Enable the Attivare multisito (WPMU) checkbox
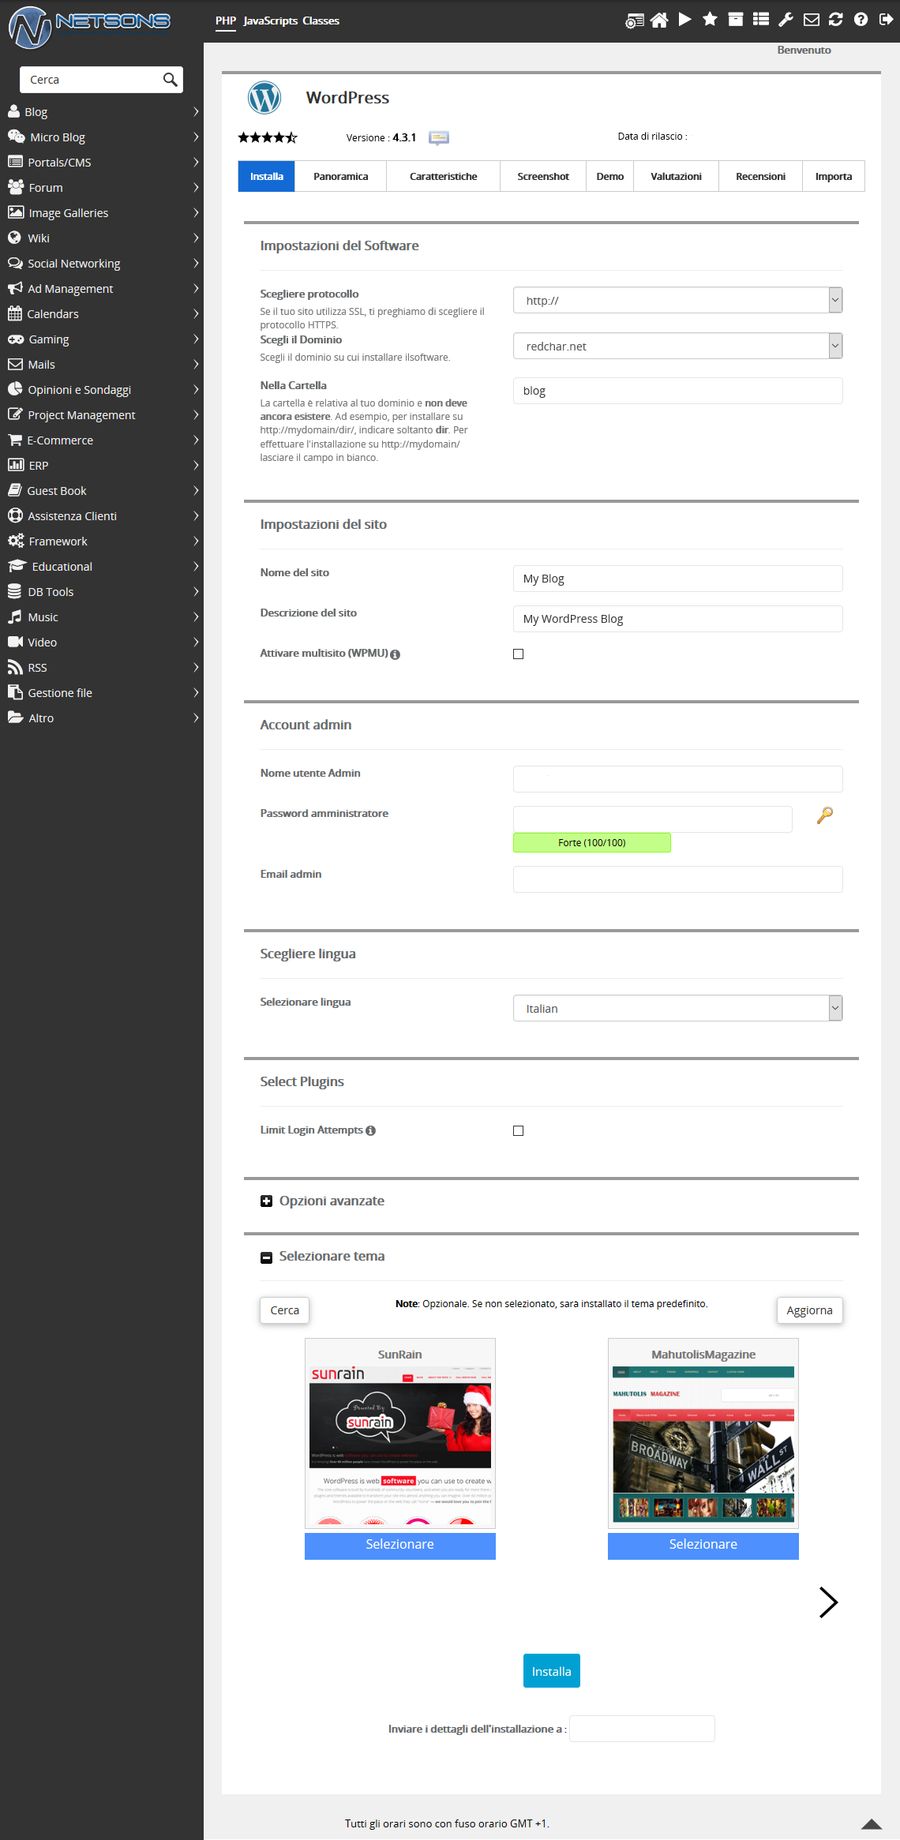The image size is (900, 1840). pyautogui.click(x=518, y=654)
